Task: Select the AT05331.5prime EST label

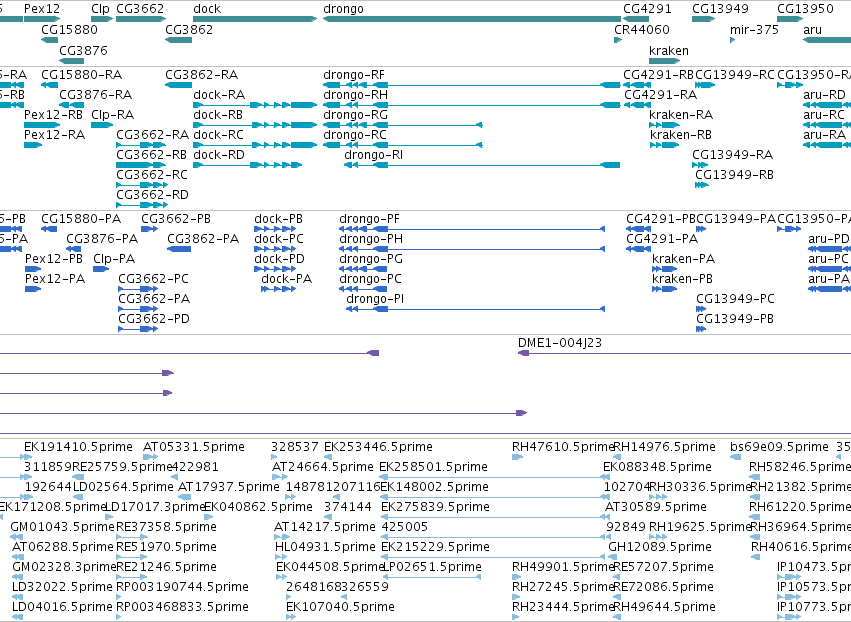Action: click(x=194, y=447)
